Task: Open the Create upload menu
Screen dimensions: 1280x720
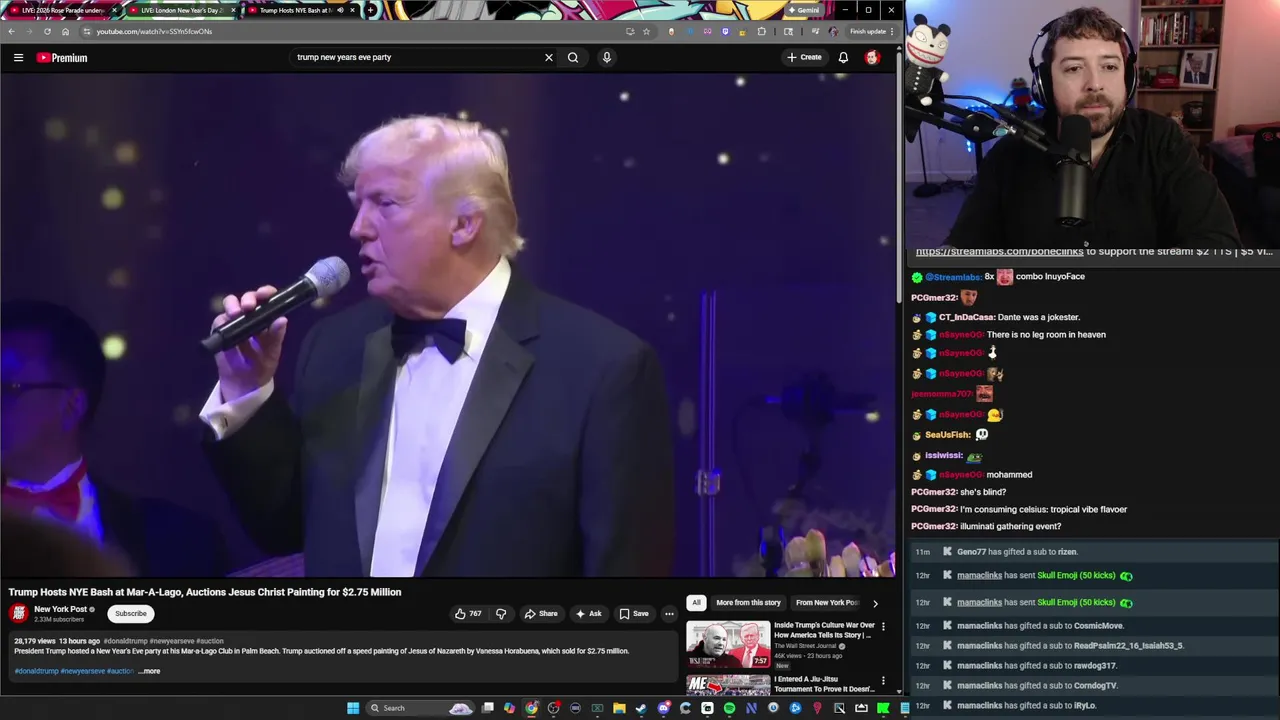Action: click(804, 57)
